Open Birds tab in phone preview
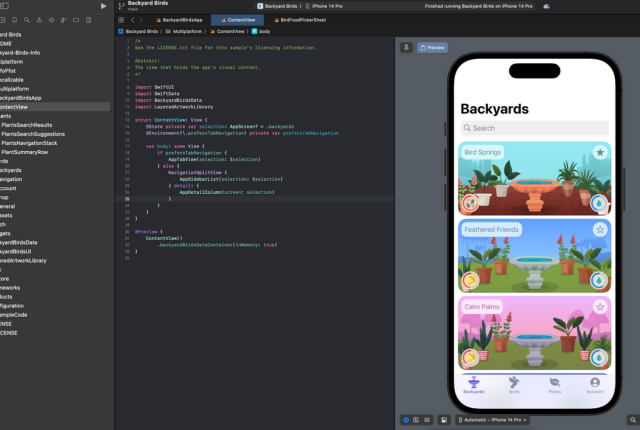This screenshot has width=640, height=430. click(x=514, y=385)
